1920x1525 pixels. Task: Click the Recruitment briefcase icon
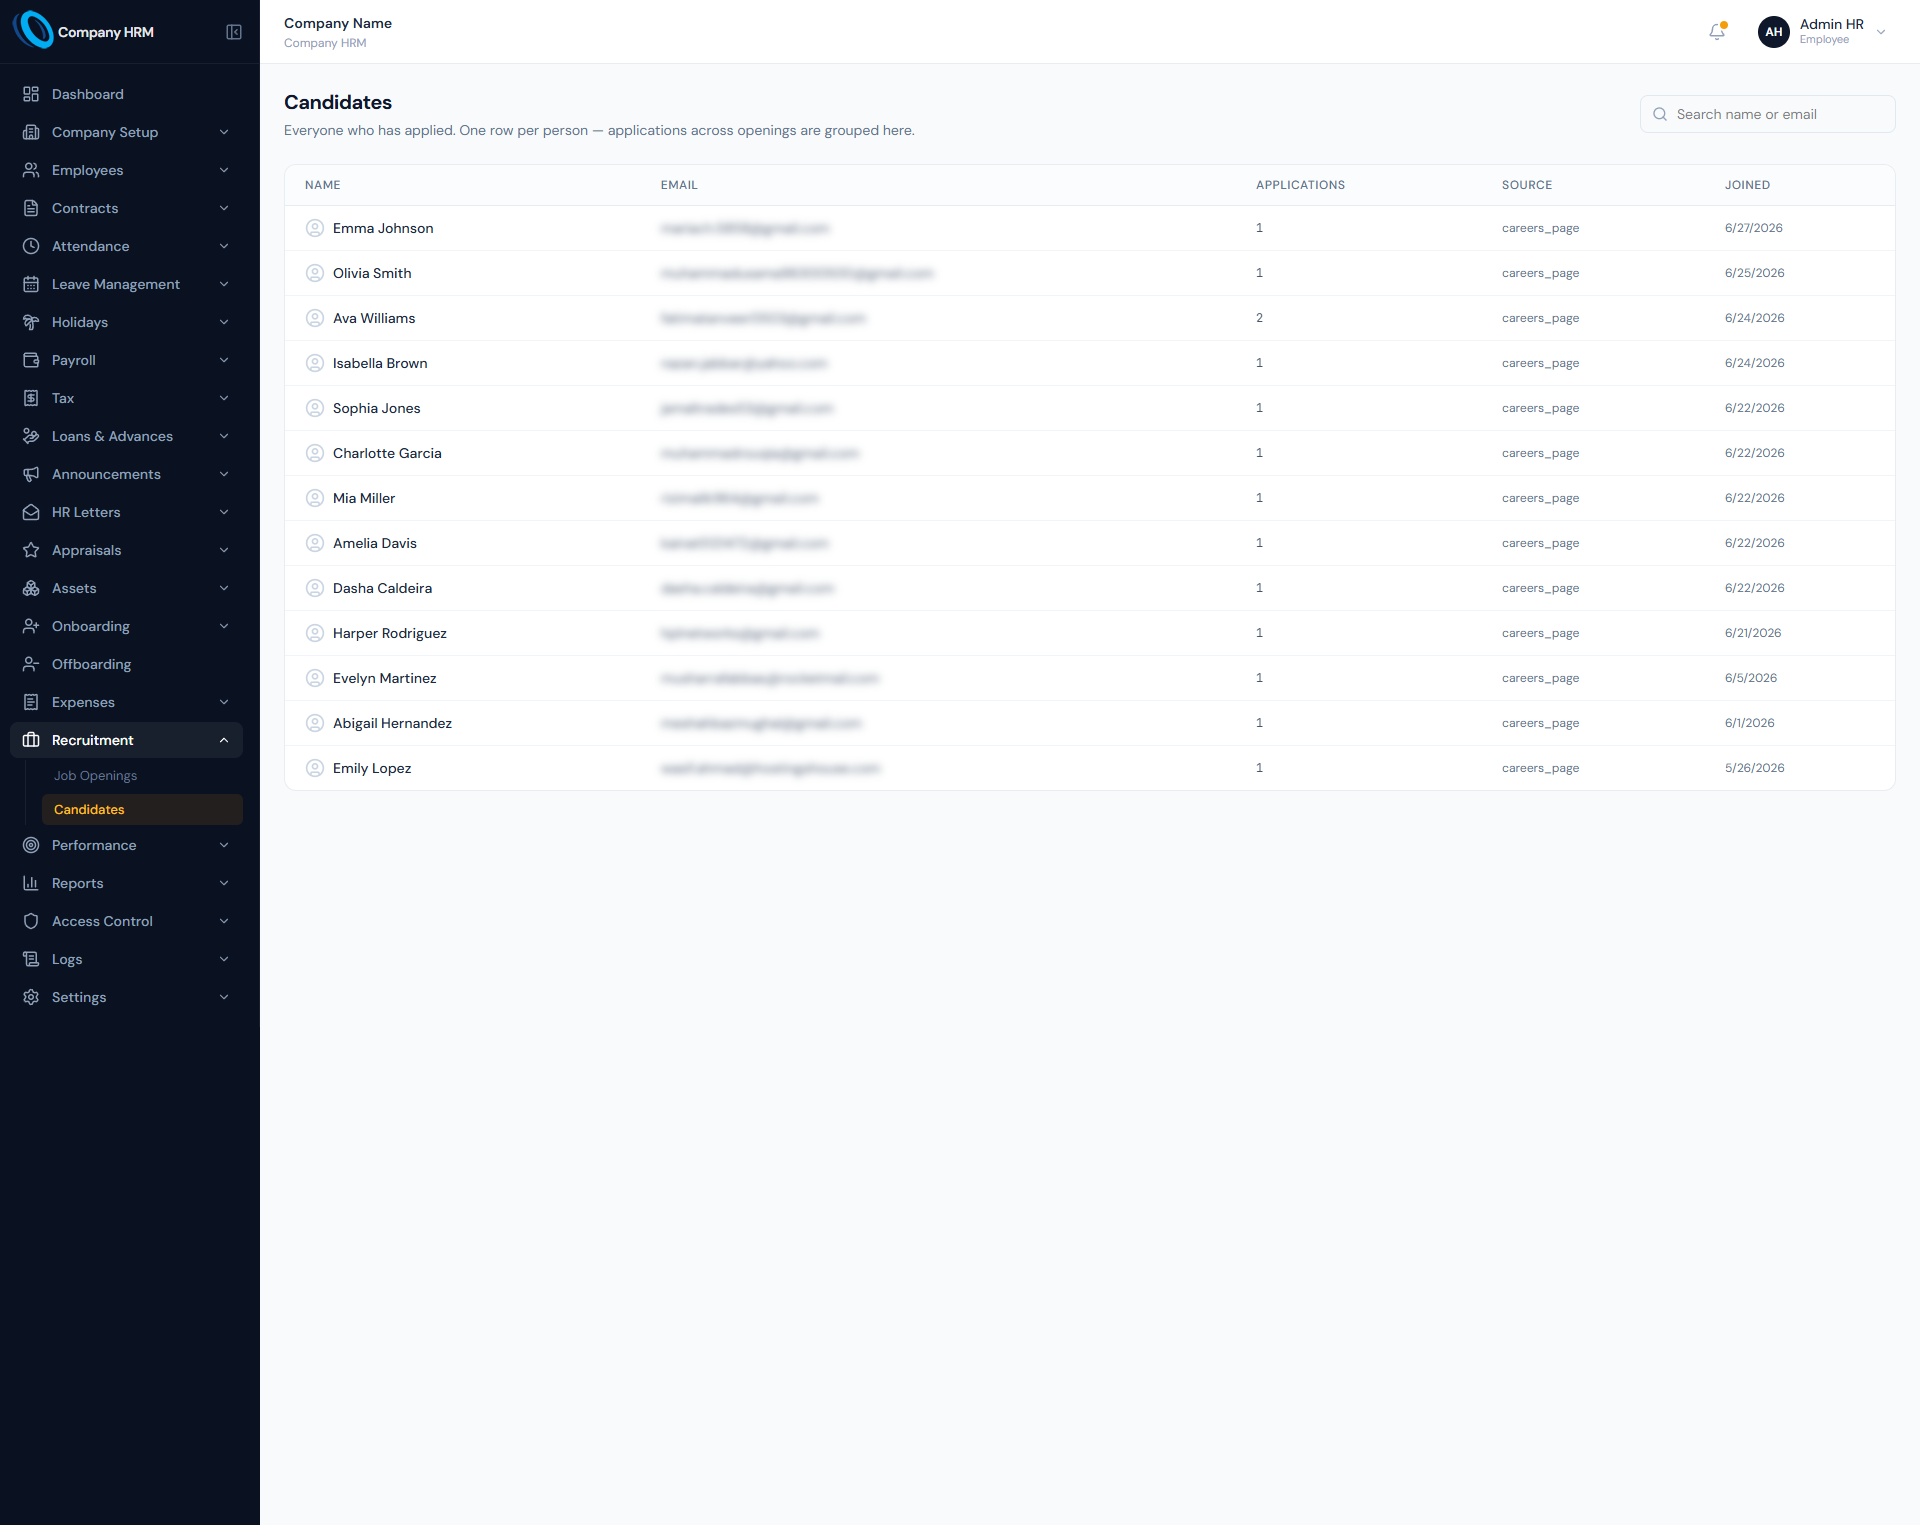pyautogui.click(x=31, y=740)
